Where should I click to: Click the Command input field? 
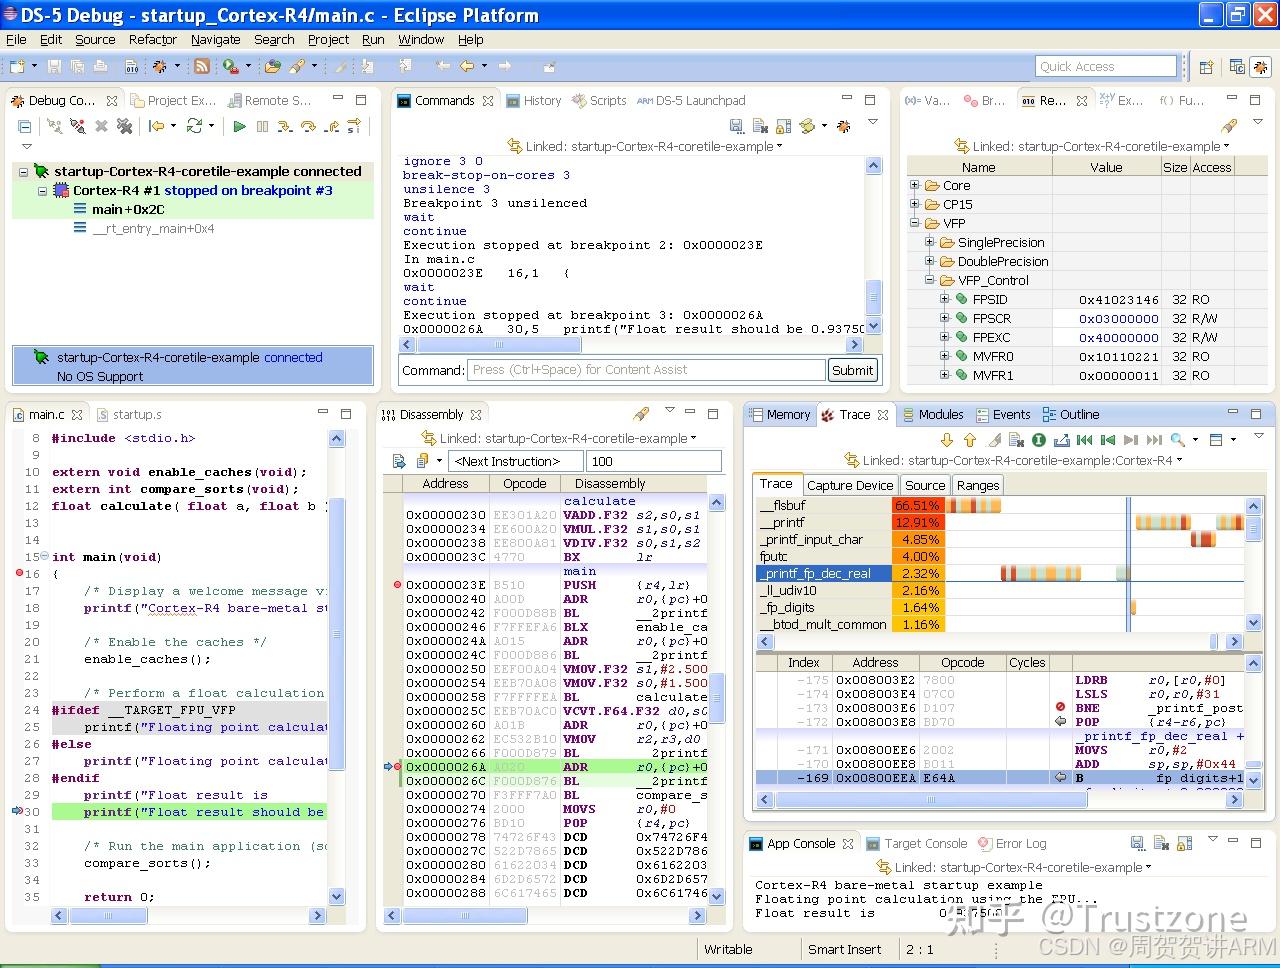pyautogui.click(x=646, y=370)
